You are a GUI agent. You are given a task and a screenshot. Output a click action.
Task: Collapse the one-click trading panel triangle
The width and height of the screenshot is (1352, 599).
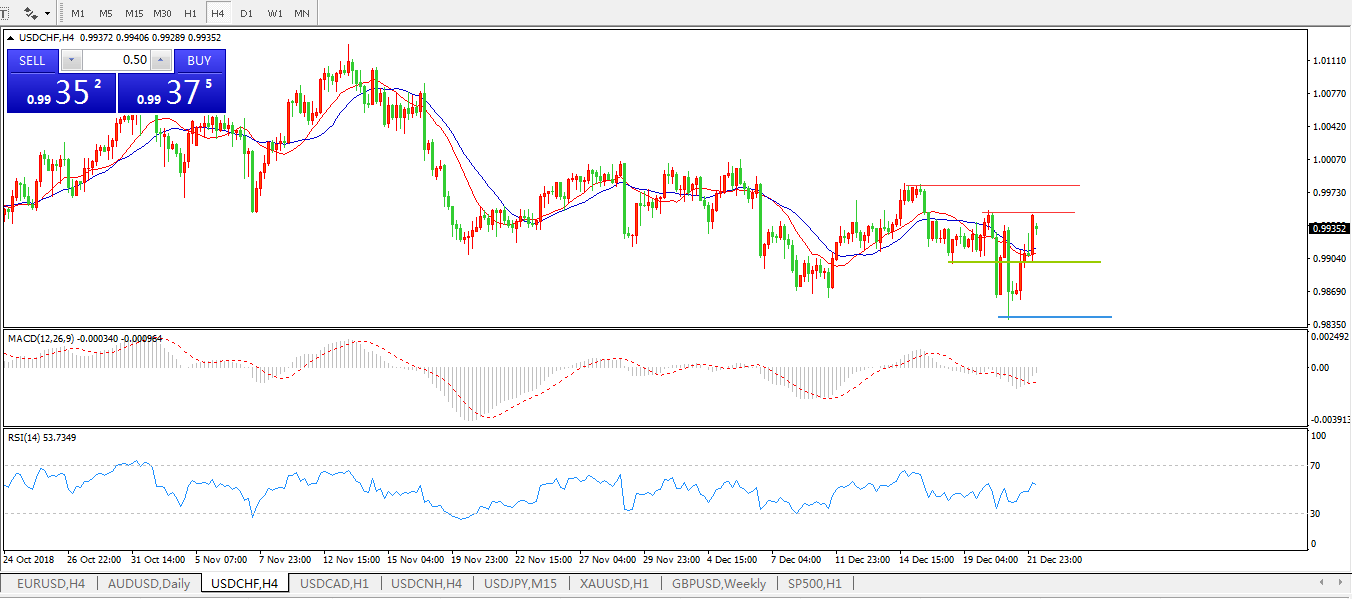click(x=12, y=38)
